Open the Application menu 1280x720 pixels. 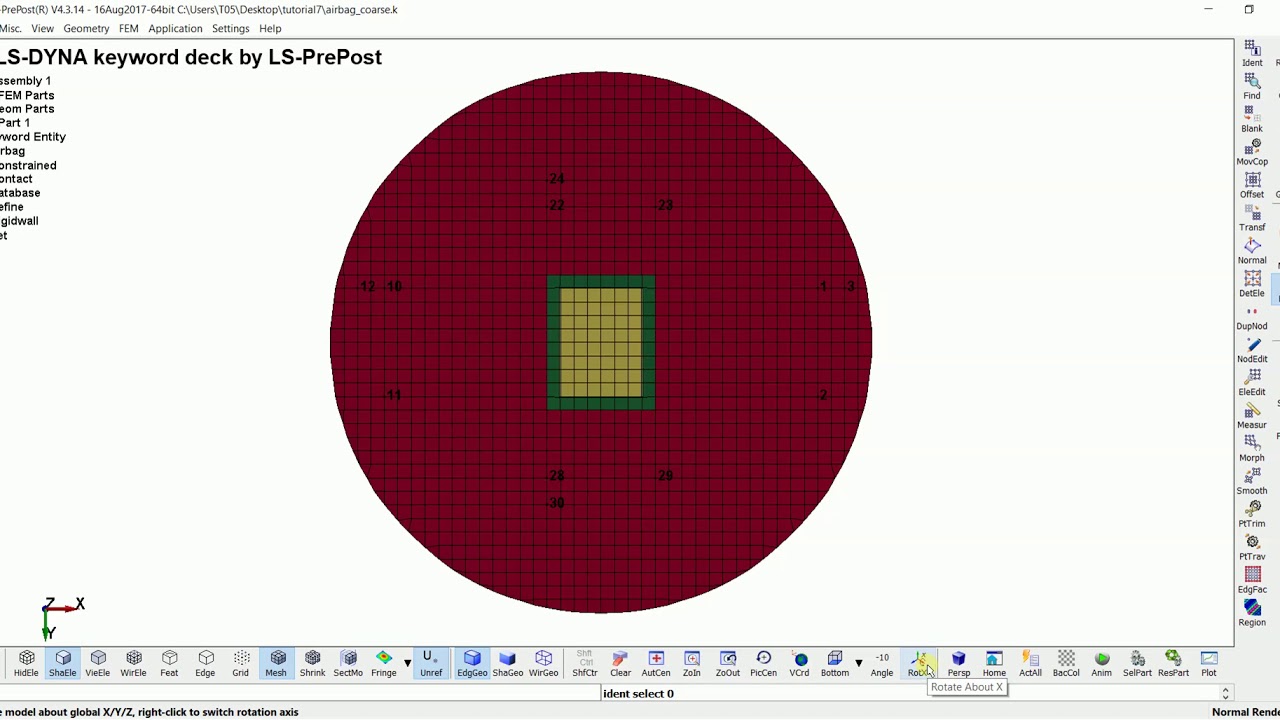175,28
